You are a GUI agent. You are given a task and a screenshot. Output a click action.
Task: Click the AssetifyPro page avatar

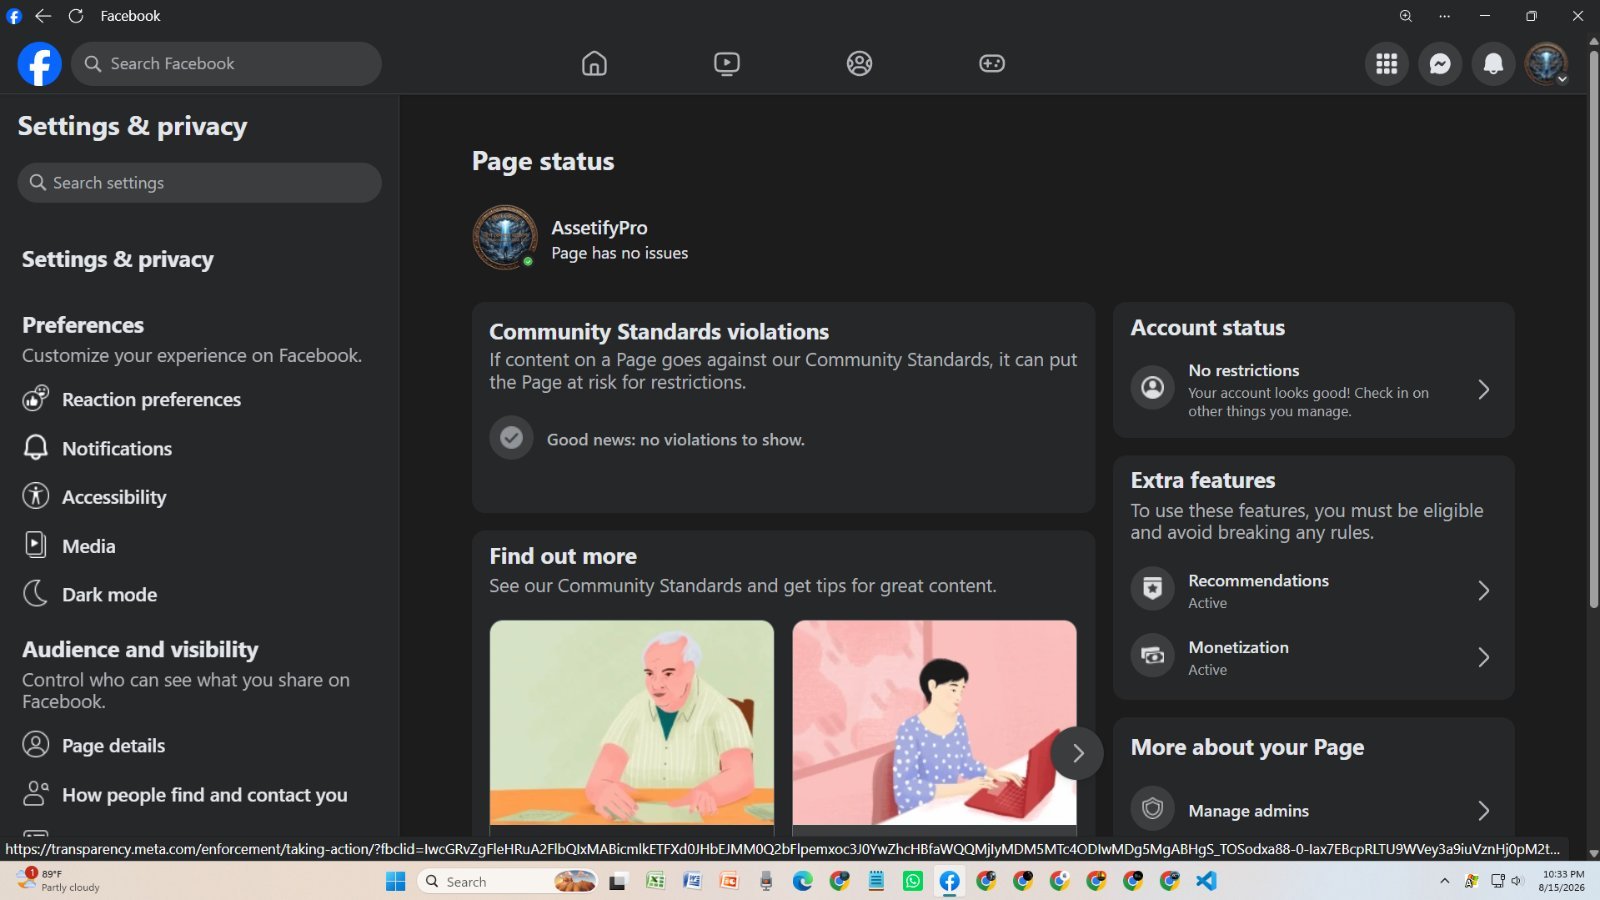pyautogui.click(x=505, y=238)
